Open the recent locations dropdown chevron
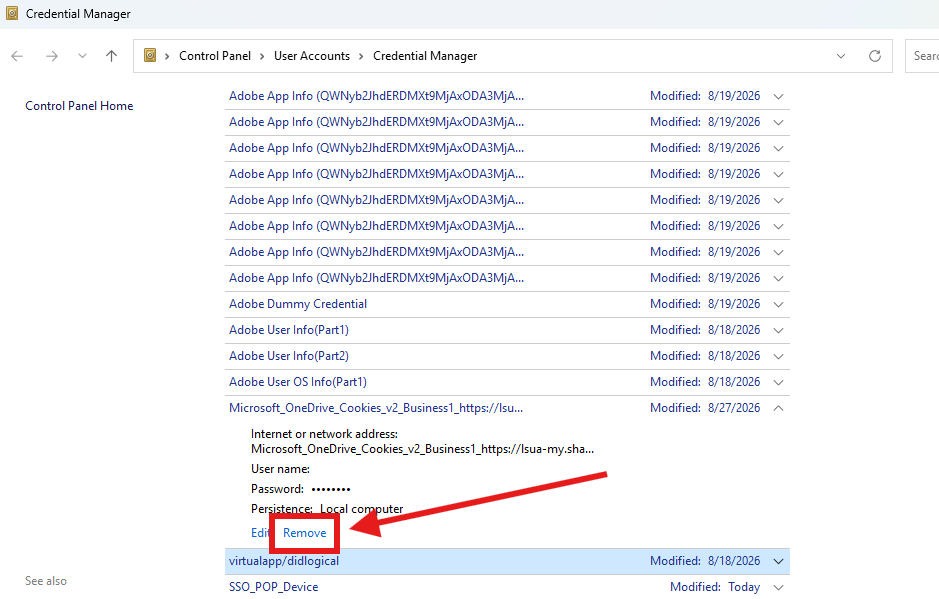The image size is (939, 599). pyautogui.click(x=83, y=56)
